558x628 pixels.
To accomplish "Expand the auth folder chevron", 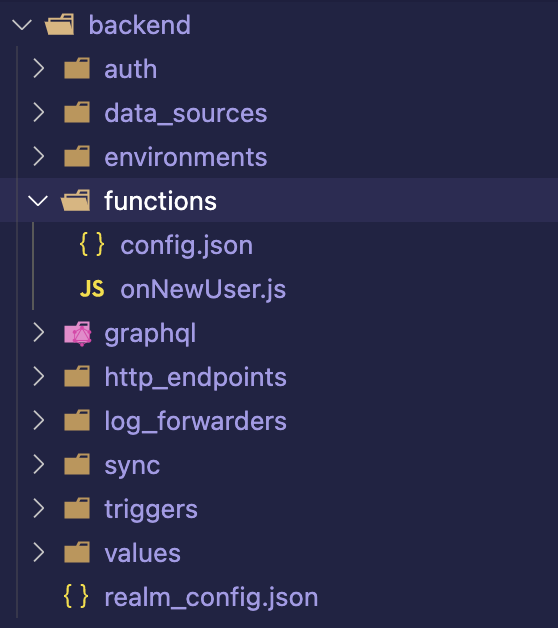I will click(x=38, y=68).
